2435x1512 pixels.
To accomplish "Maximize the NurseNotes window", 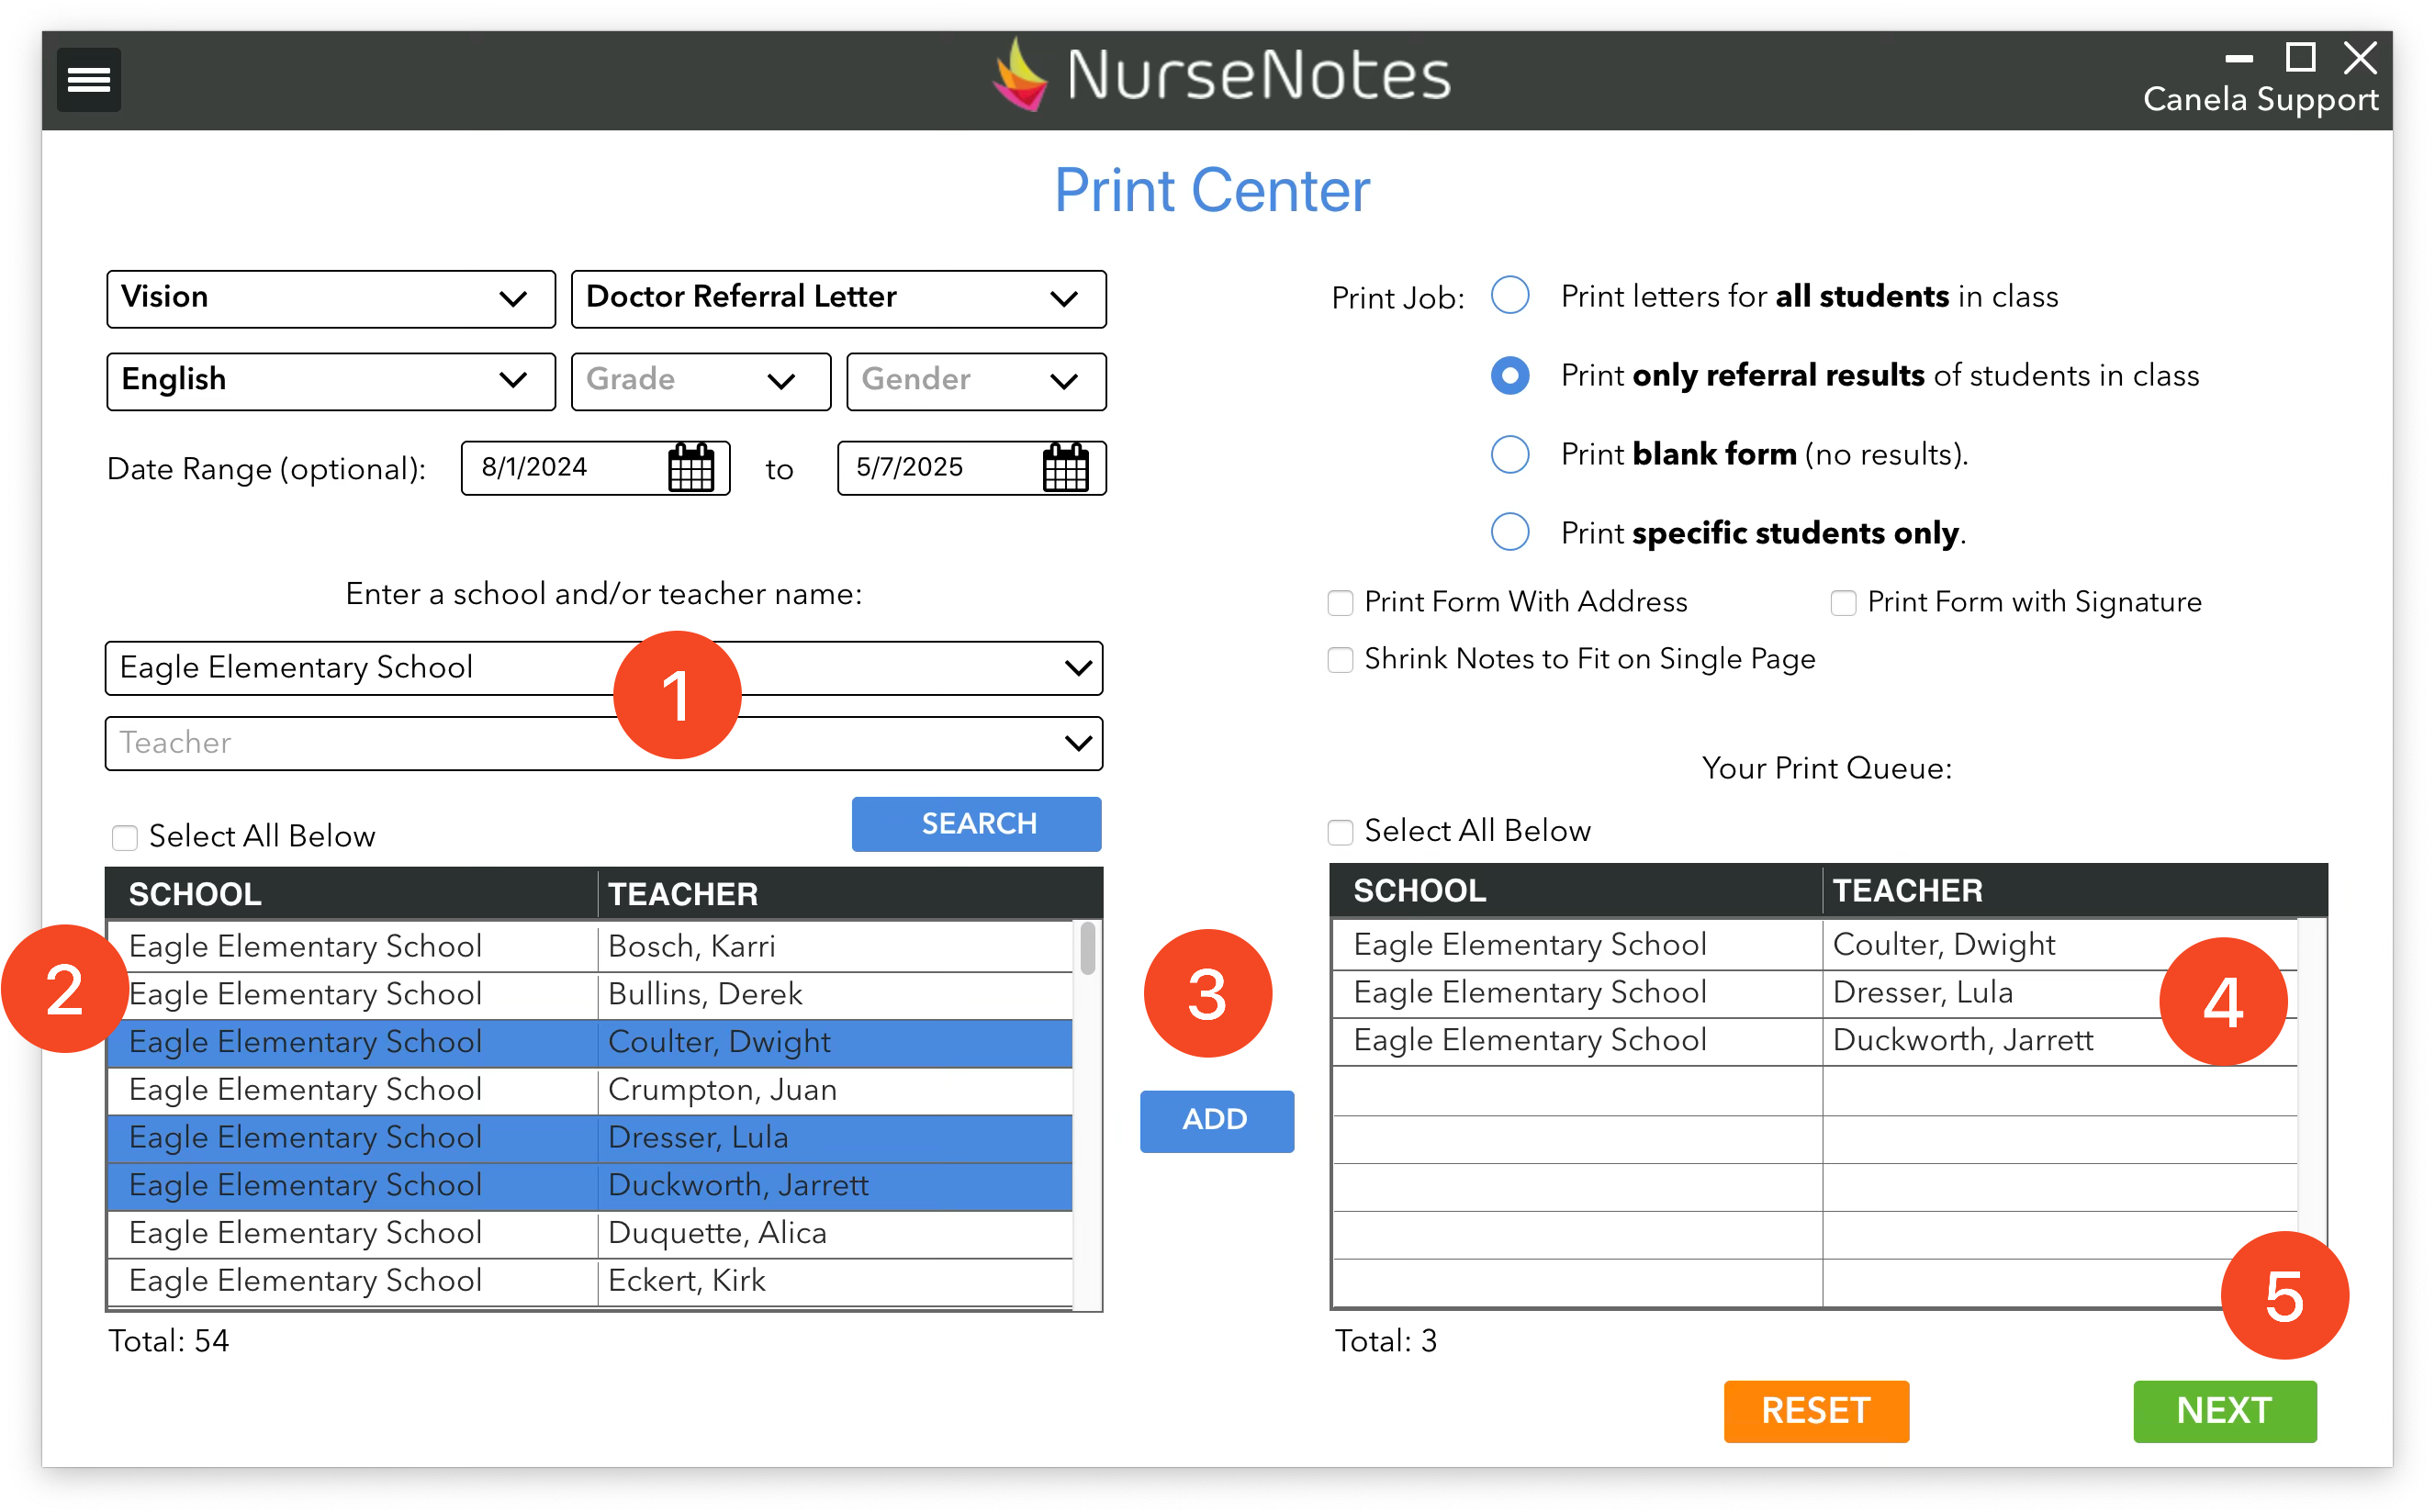I will [2300, 58].
